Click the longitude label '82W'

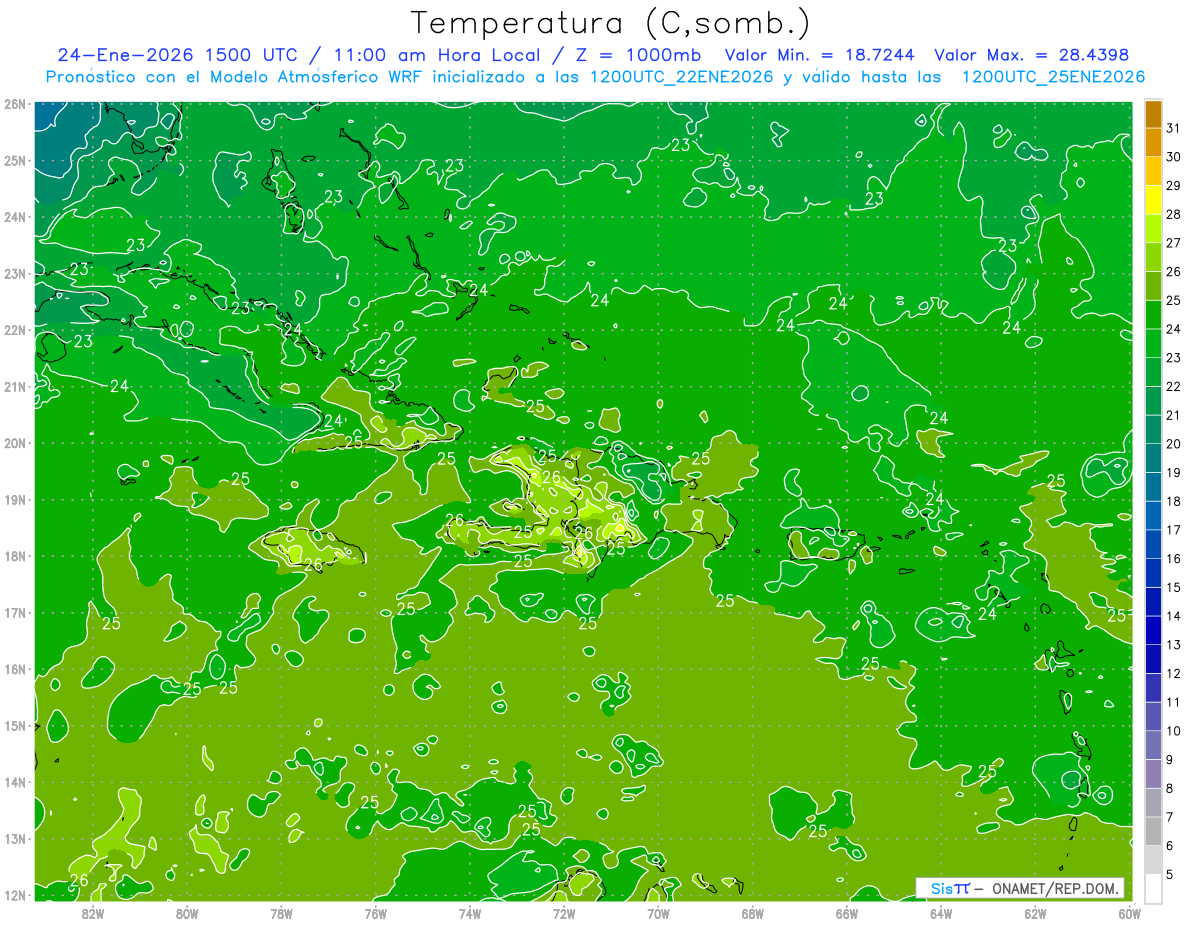pos(93,912)
